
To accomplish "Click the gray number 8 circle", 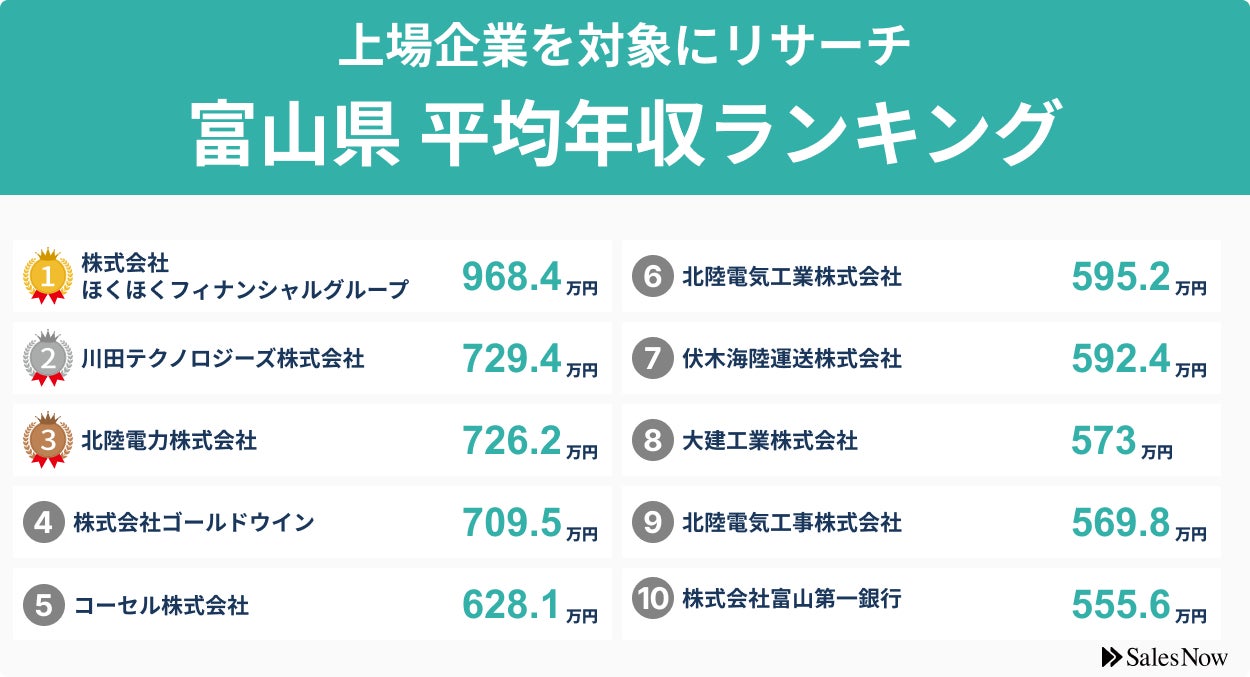I will [x=652, y=441].
